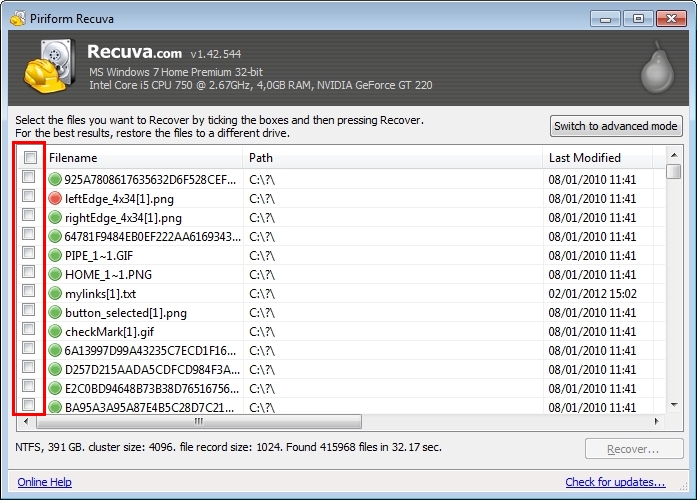Select file name mylinks[1].txt
This screenshot has width=697, height=500.
coord(100,294)
